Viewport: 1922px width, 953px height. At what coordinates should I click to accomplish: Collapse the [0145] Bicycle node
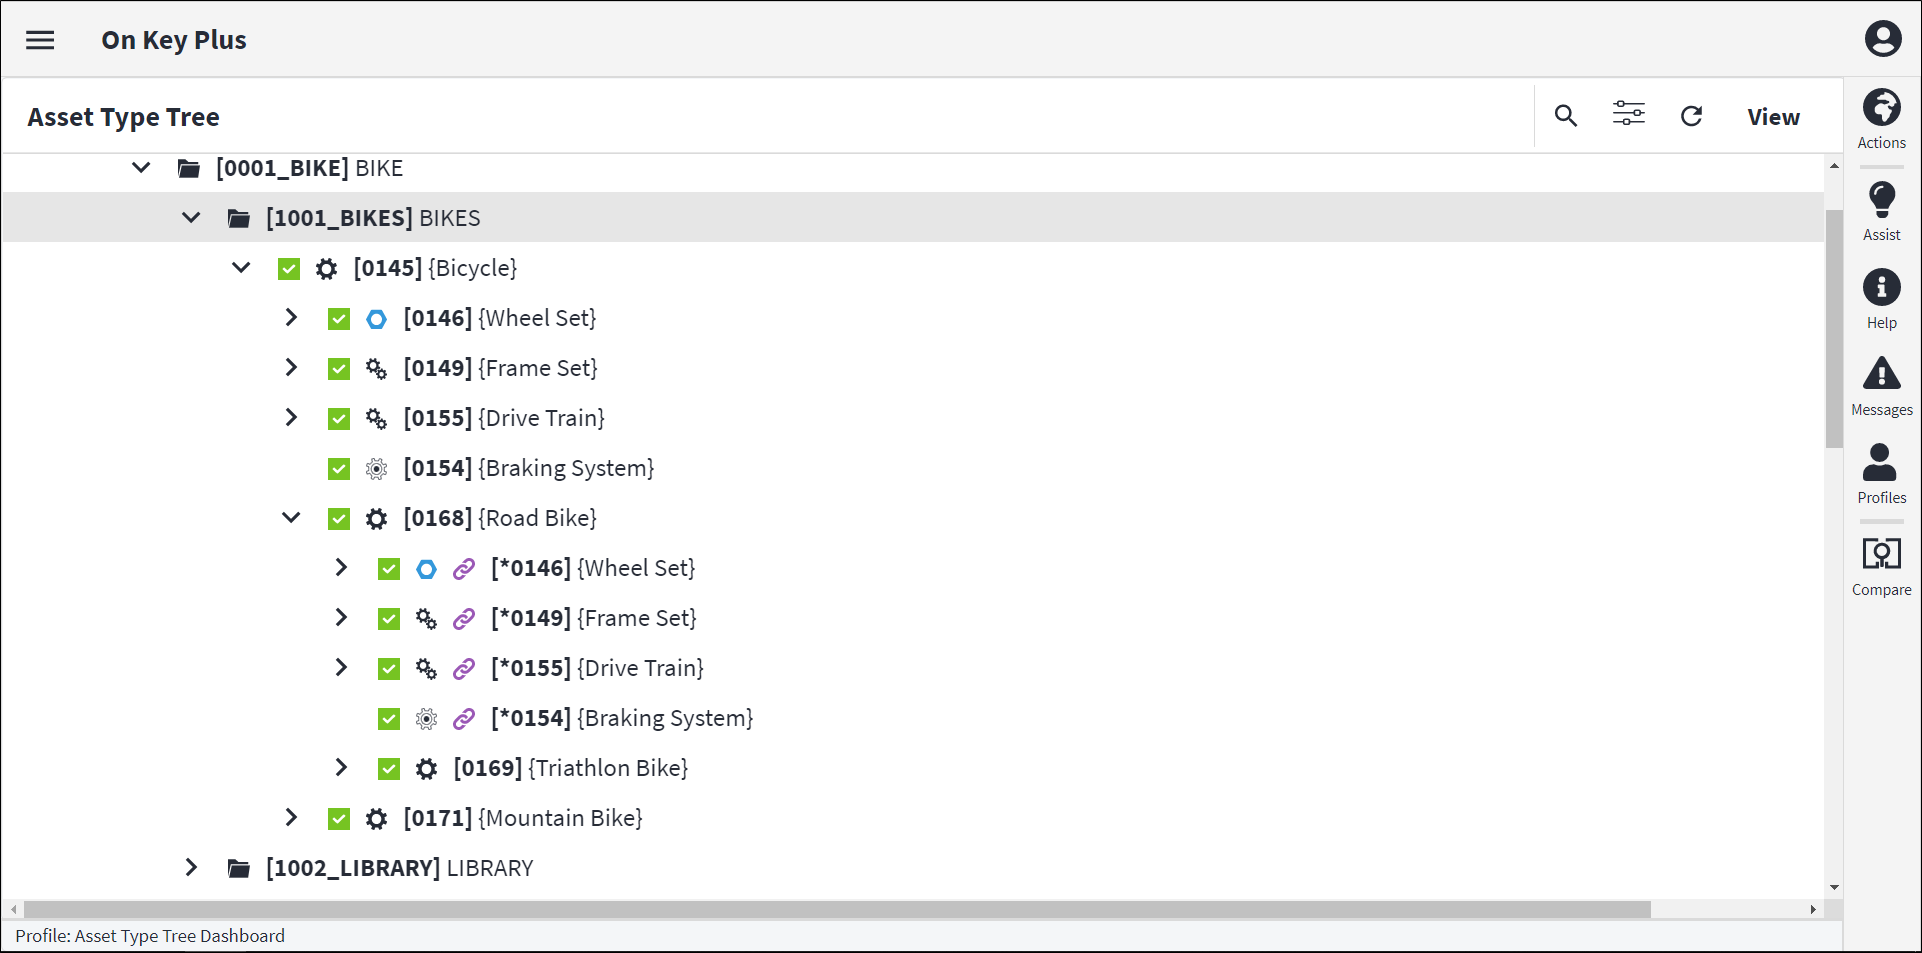click(x=241, y=267)
